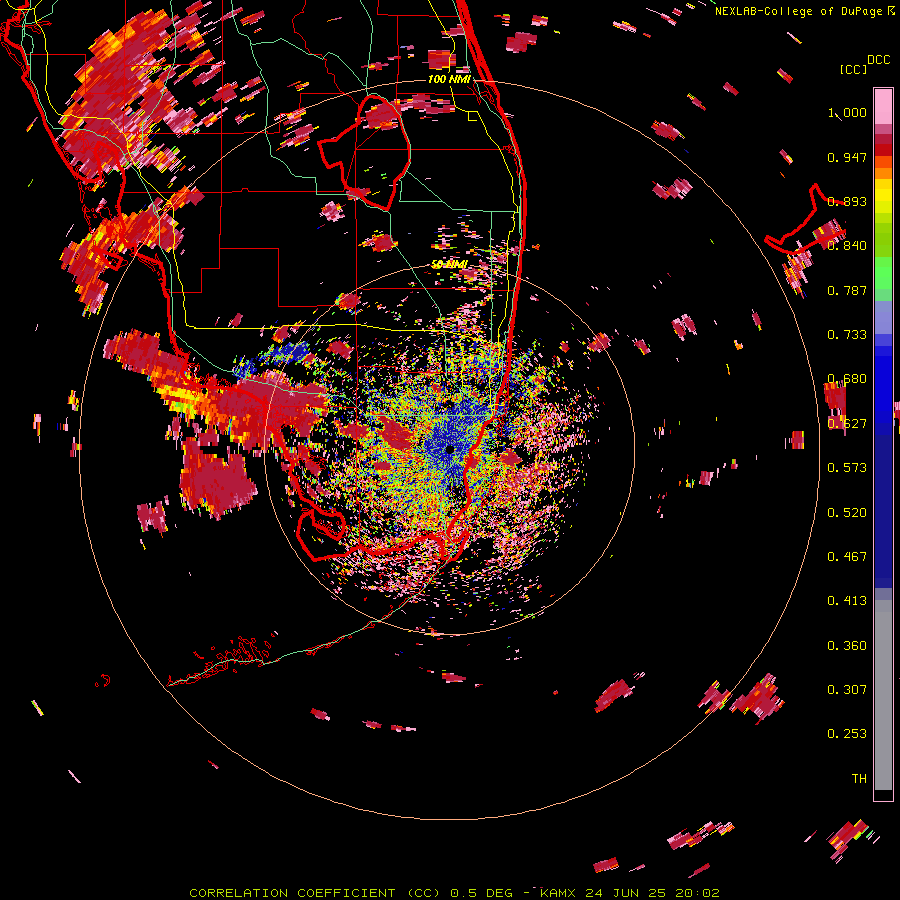900x900 pixels.
Task: Click the 50 NMI range ring label
Action: pyautogui.click(x=449, y=265)
